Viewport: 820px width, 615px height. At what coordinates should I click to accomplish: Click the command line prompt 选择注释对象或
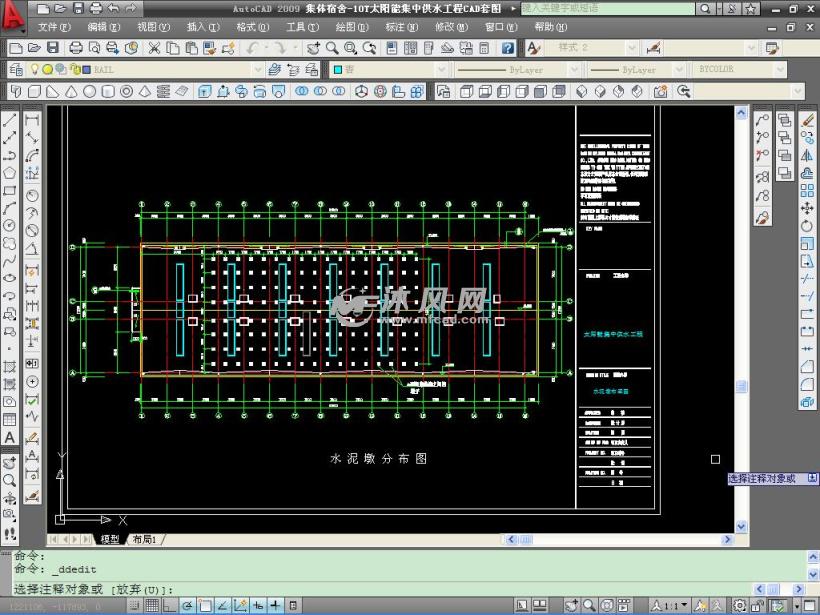pyautogui.click(x=58, y=589)
